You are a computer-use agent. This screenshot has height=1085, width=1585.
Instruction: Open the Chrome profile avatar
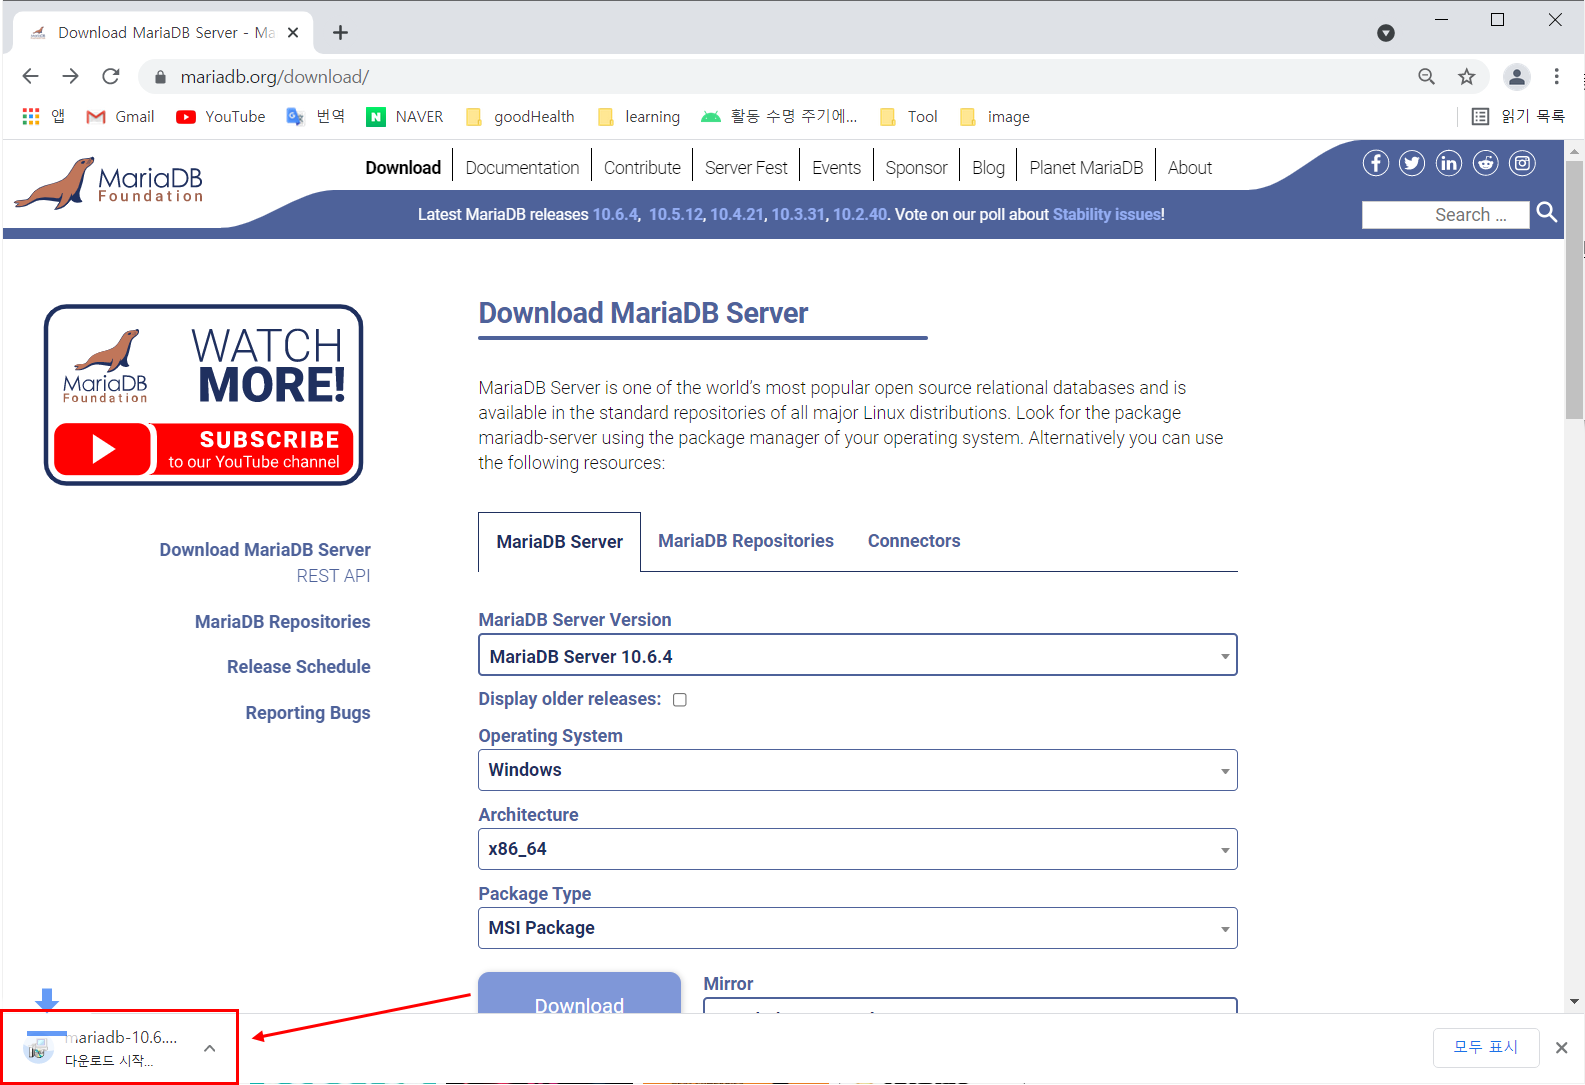[1516, 77]
